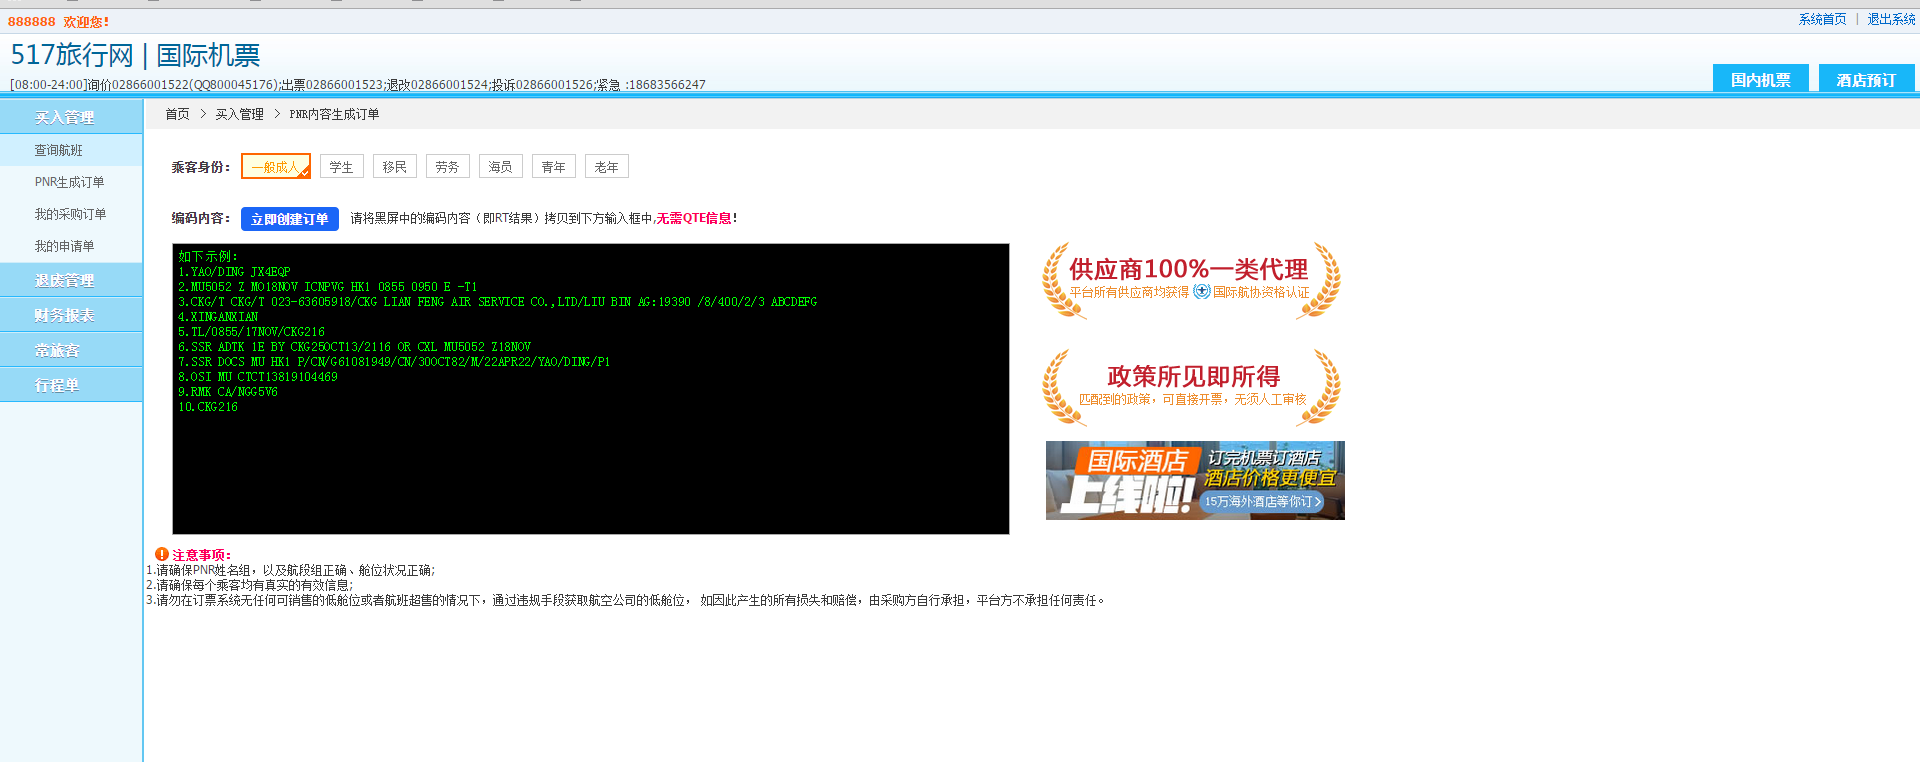Choose 移民 as passenger identity
This screenshot has width=1920, height=762.
pos(395,167)
